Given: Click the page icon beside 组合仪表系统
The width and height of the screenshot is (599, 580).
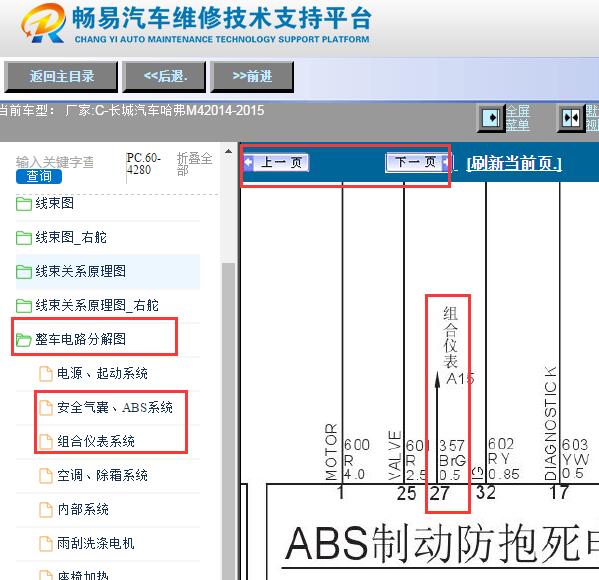Looking at the screenshot, I should coord(46,442).
